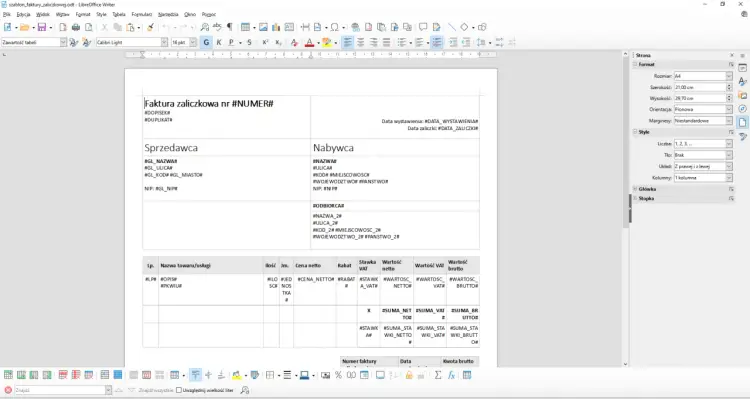Enable 'Uwzględnij wielkość liter' checkbox
Screen dimensions: 750x399
[x=179, y=390]
